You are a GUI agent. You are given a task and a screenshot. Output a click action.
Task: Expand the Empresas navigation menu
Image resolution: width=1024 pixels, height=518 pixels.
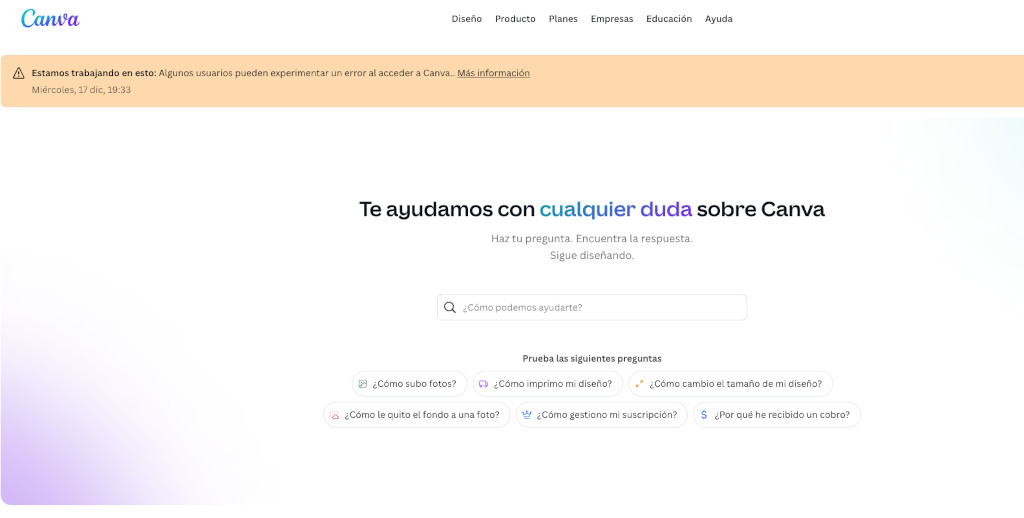point(611,19)
